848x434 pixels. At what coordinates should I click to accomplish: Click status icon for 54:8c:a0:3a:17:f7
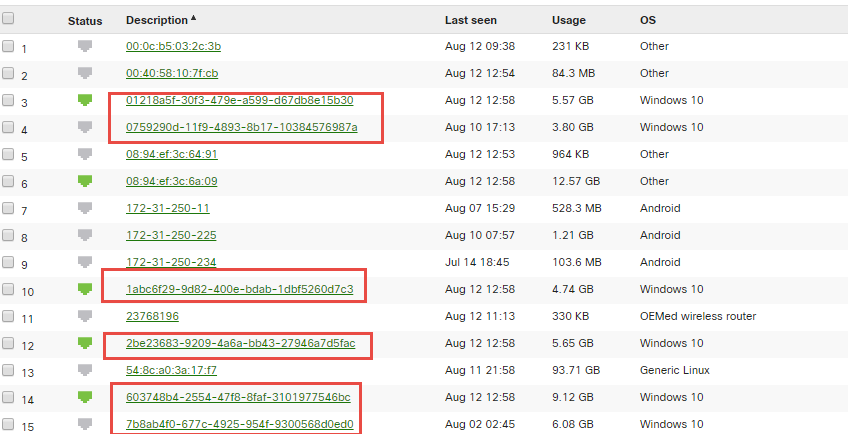pos(85,370)
